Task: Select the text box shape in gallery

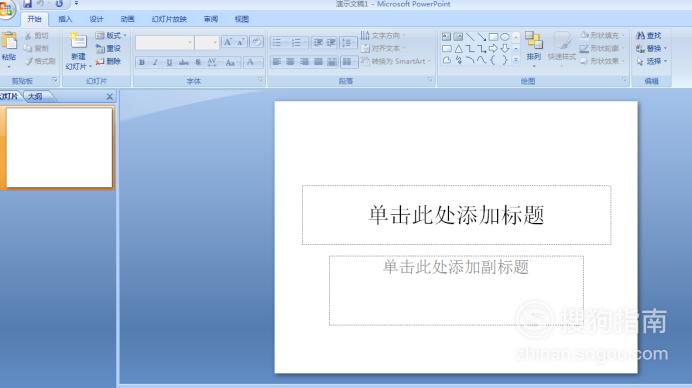Action: 447,37
